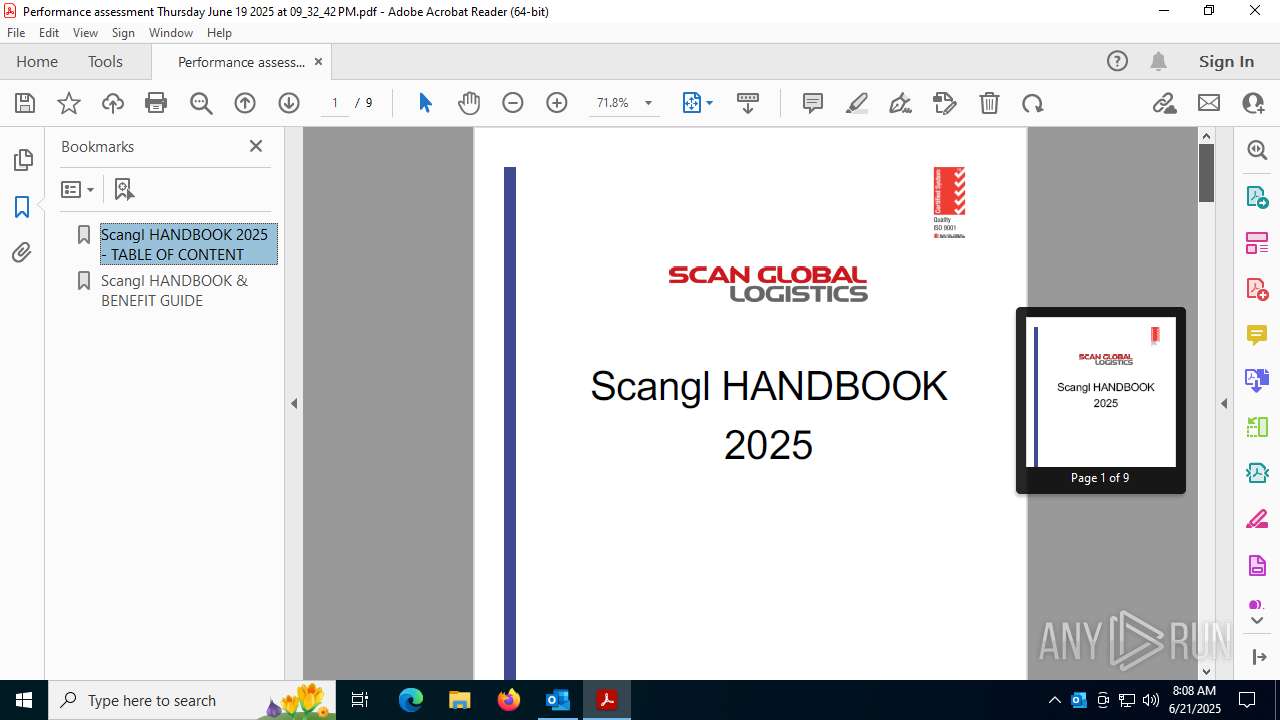The height and width of the screenshot is (720, 1280).
Task: Zoom in with the plus button
Action: tap(557, 103)
